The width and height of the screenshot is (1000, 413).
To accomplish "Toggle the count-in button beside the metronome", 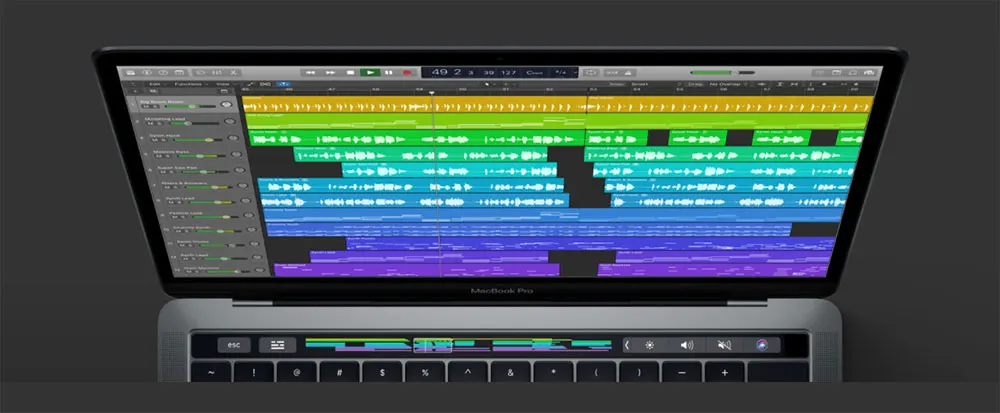I will pyautogui.click(x=611, y=73).
